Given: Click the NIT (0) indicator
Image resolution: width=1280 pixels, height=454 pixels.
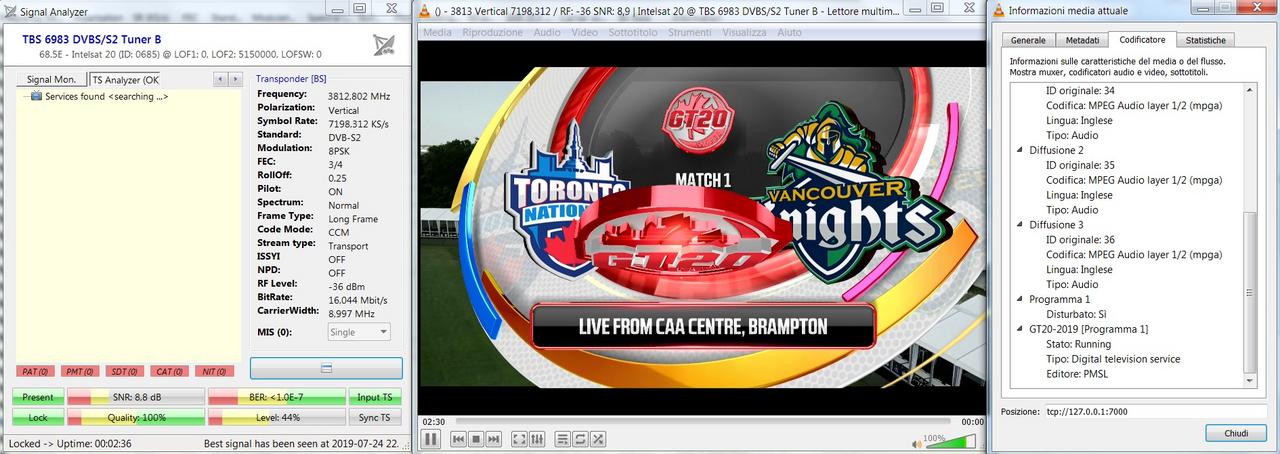Looking at the screenshot, I should tap(214, 372).
